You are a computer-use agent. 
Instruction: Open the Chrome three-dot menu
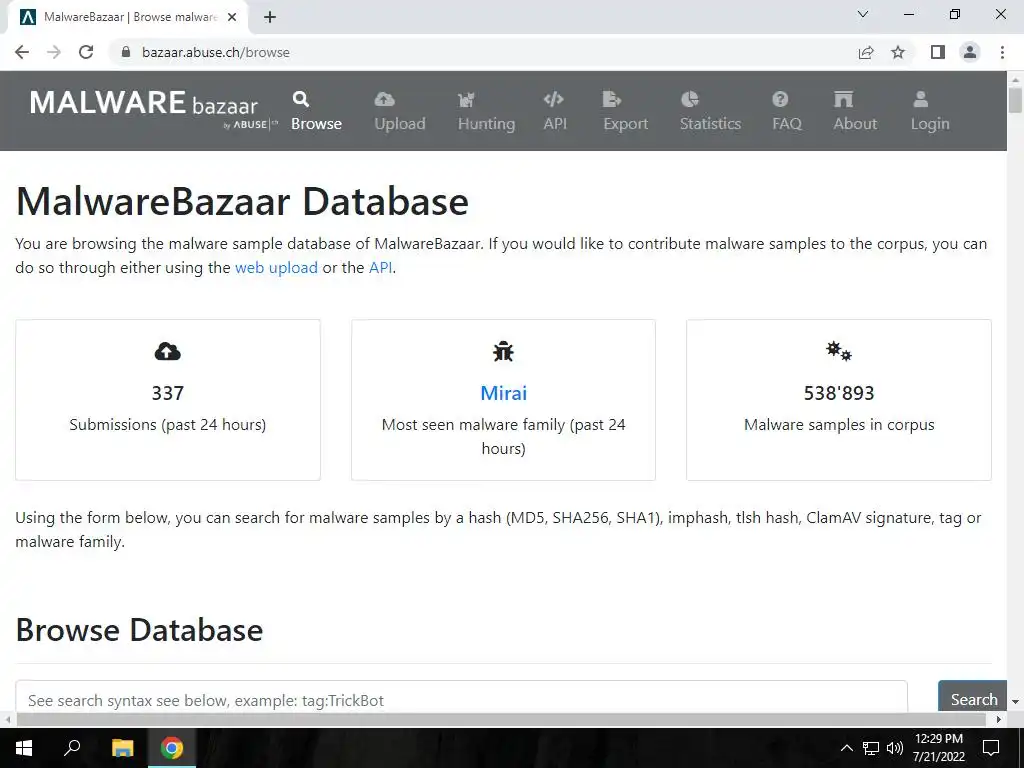1002,52
